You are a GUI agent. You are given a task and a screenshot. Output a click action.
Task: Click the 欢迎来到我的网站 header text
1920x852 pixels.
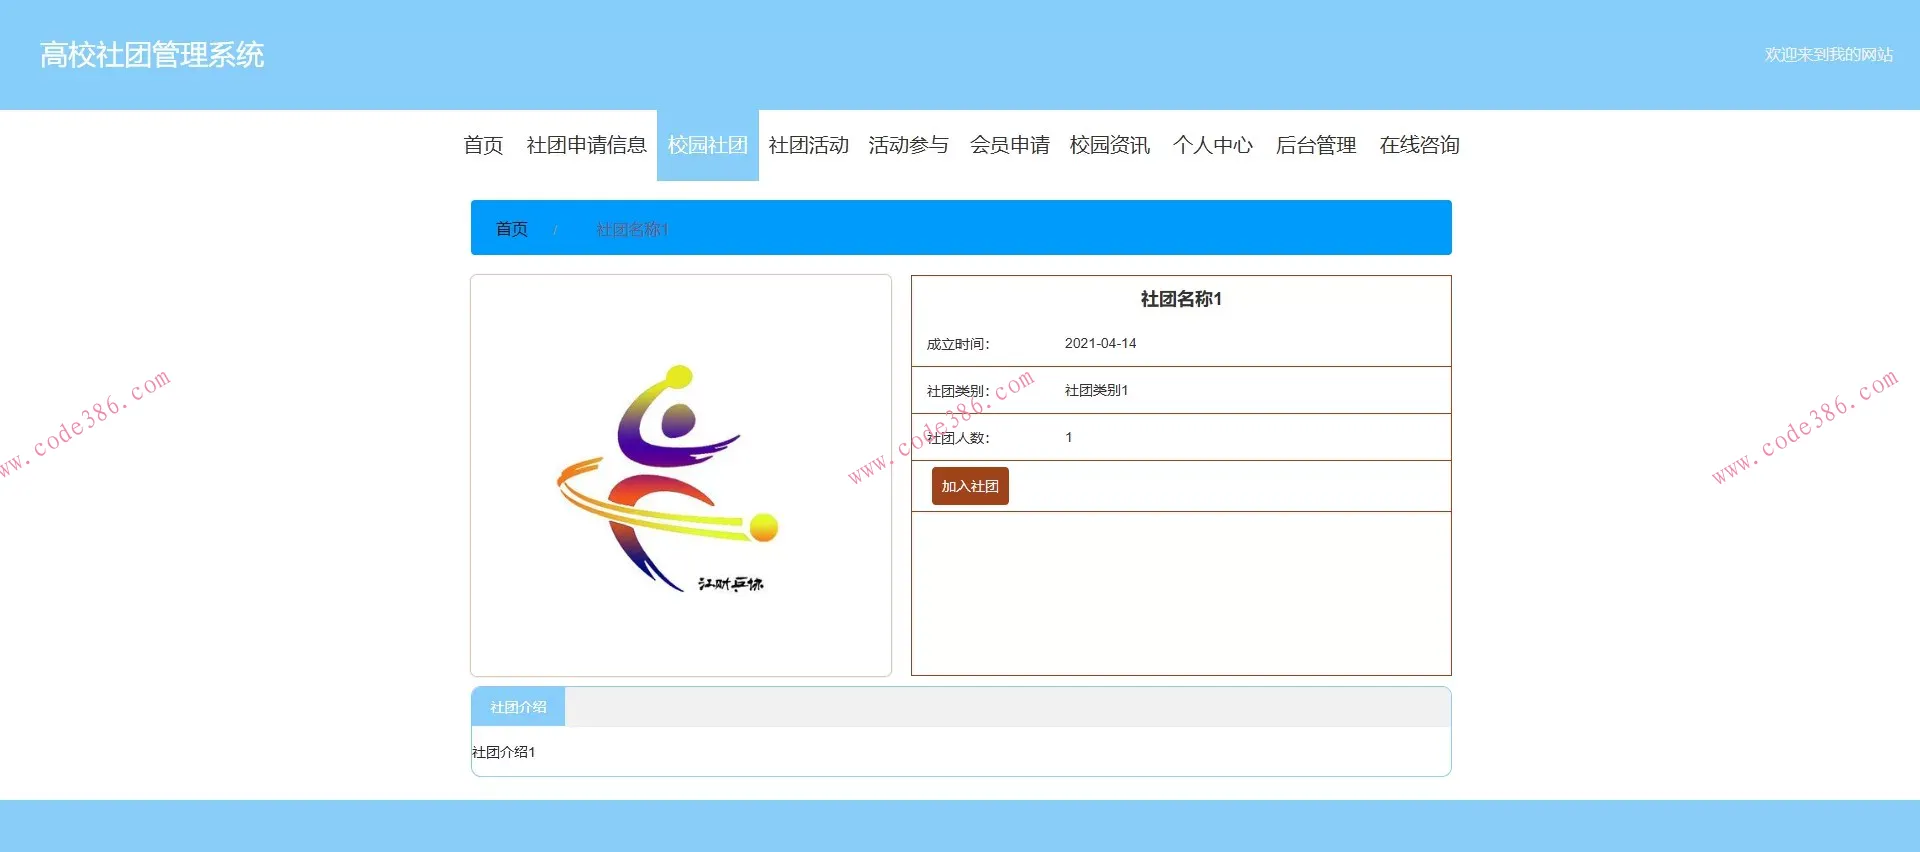click(1828, 55)
